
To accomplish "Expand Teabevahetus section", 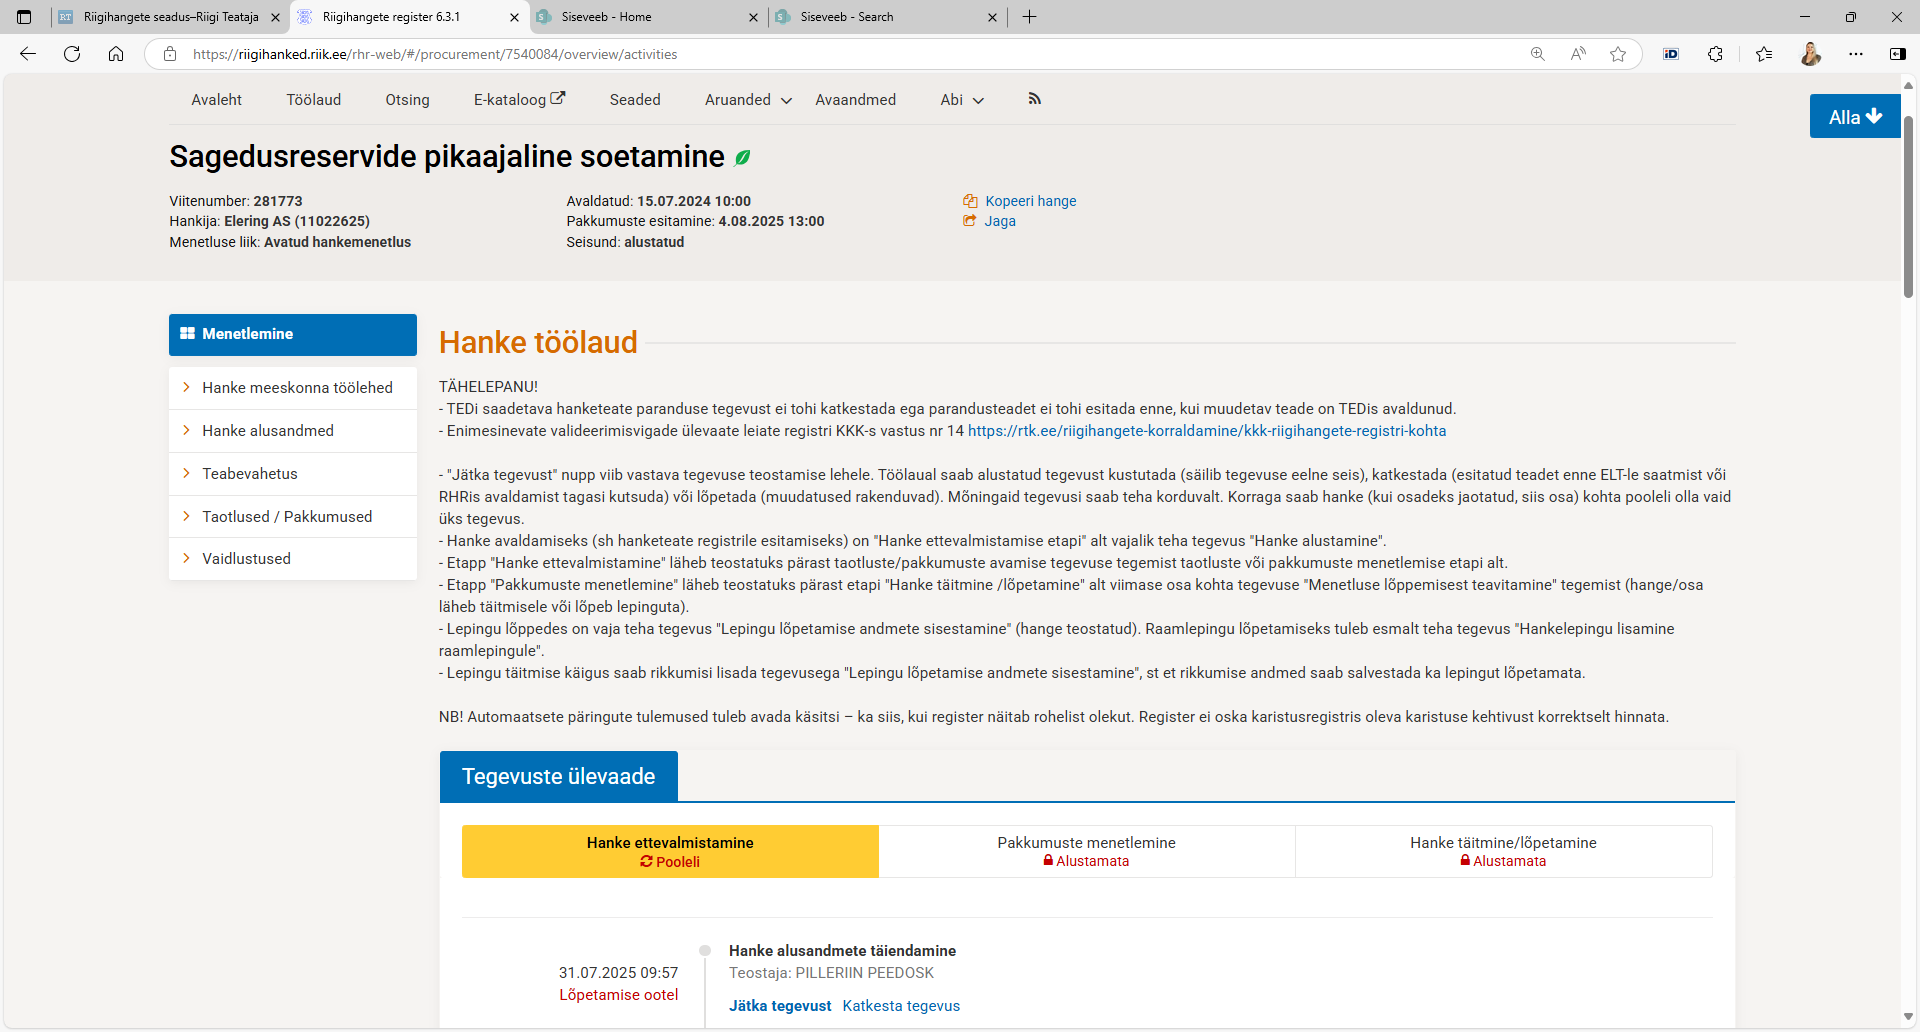I will tap(293, 474).
